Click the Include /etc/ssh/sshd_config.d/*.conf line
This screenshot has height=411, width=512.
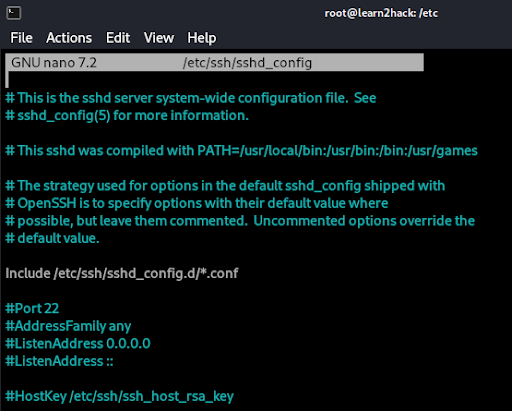122,273
